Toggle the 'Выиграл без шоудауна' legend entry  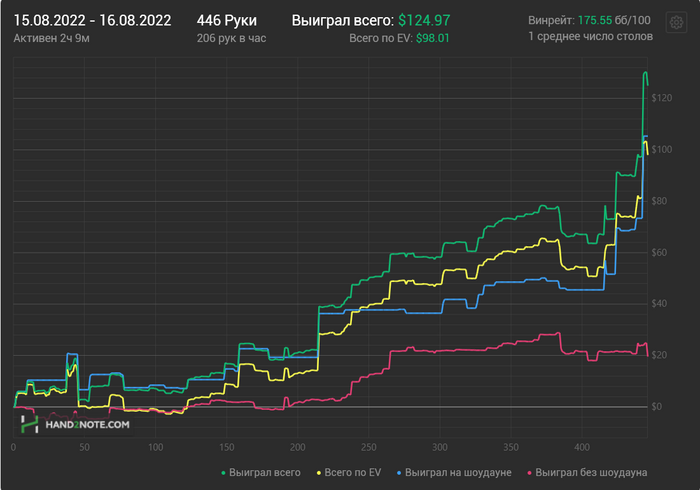(x=587, y=473)
